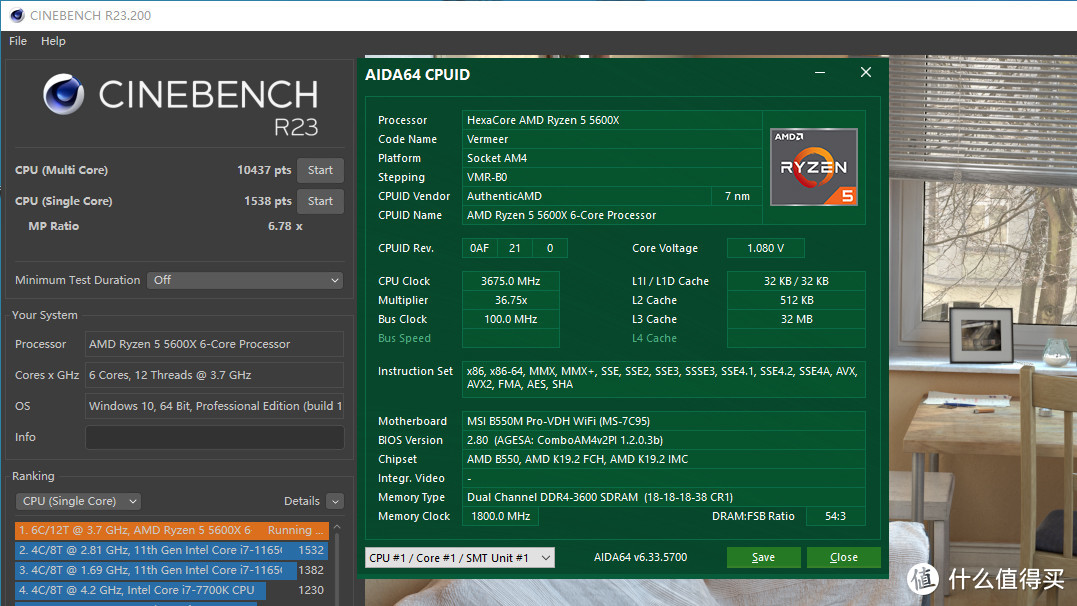1077x606 pixels.
Task: Open the CPU #1 / Core #1 selector
Action: pos(460,558)
